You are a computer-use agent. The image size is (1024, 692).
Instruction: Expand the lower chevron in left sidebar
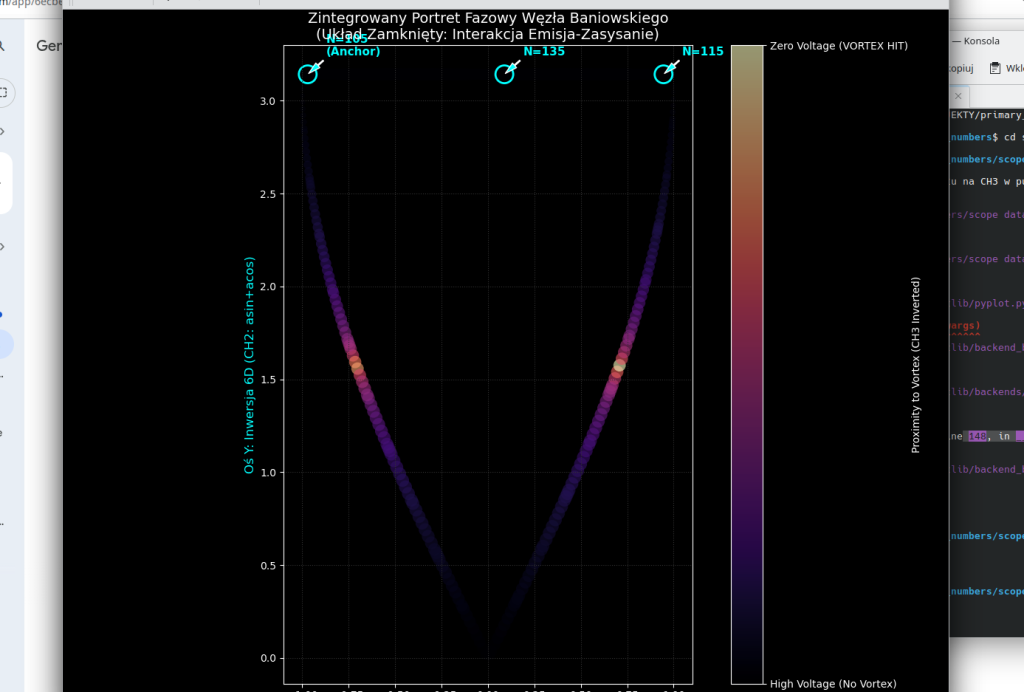[x=3, y=246]
